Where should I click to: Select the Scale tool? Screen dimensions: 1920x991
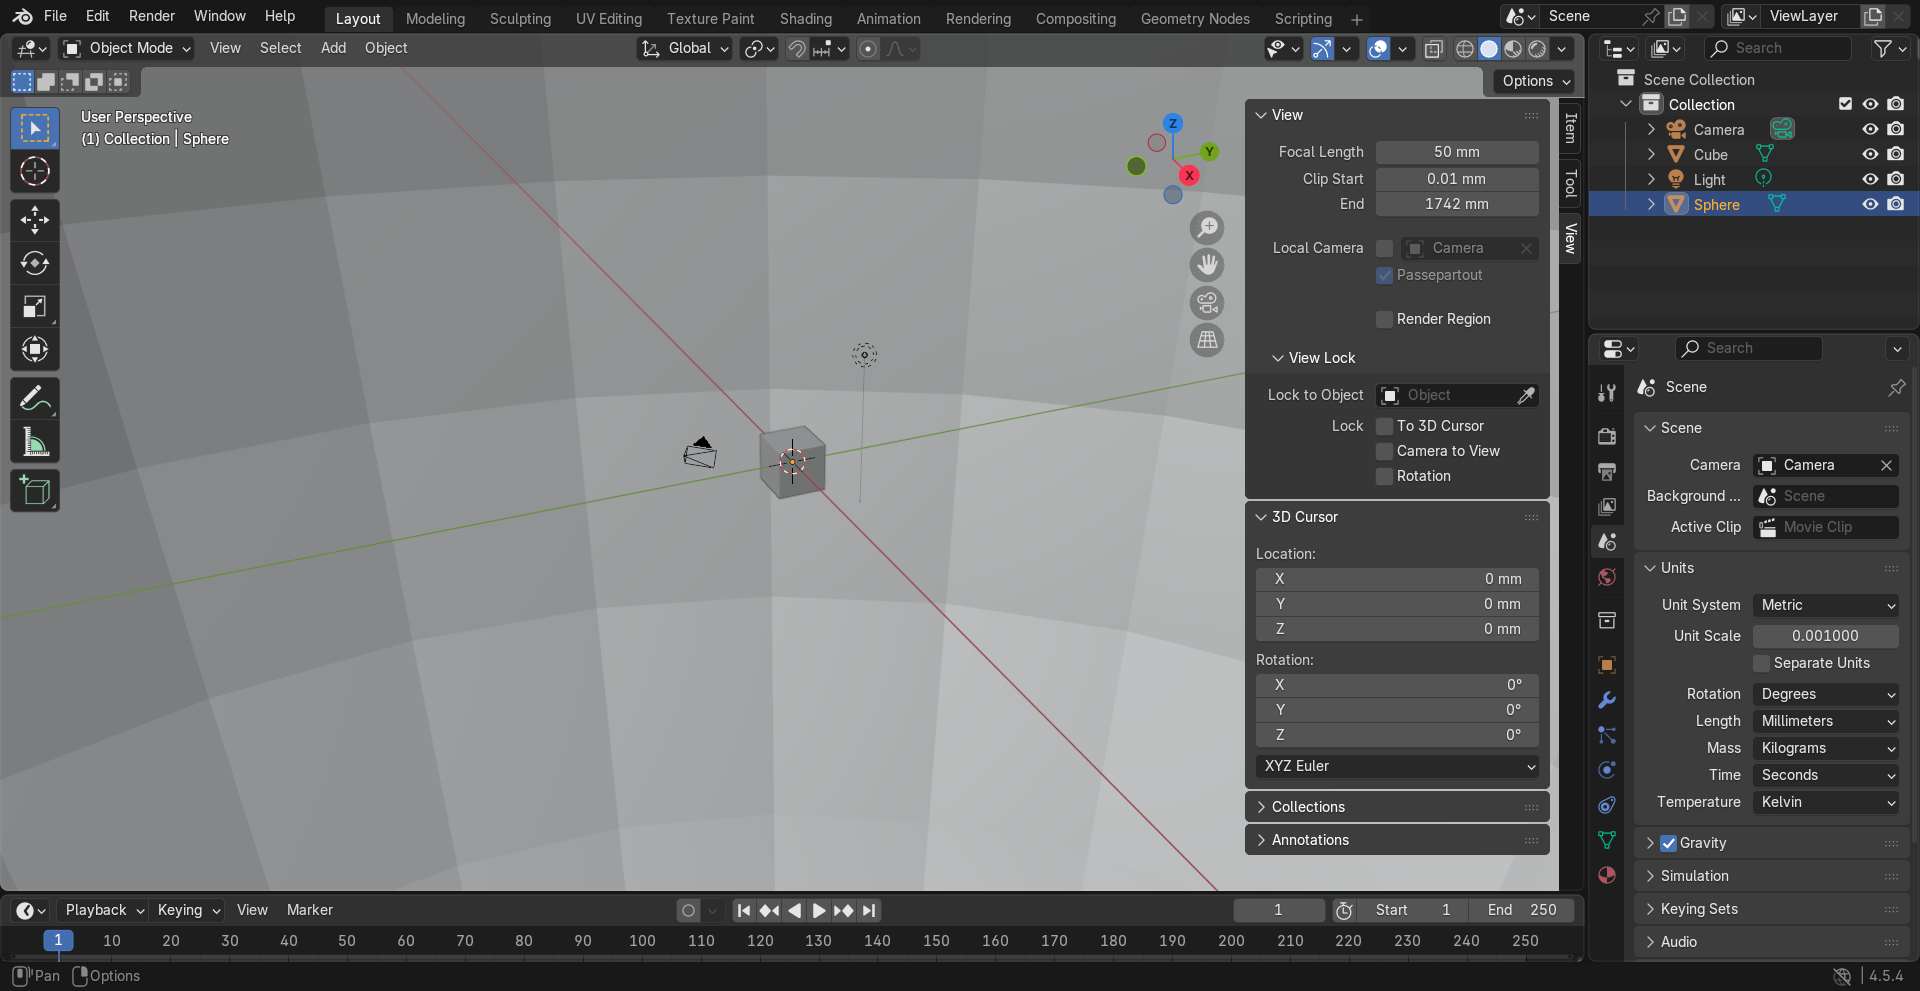click(x=35, y=306)
